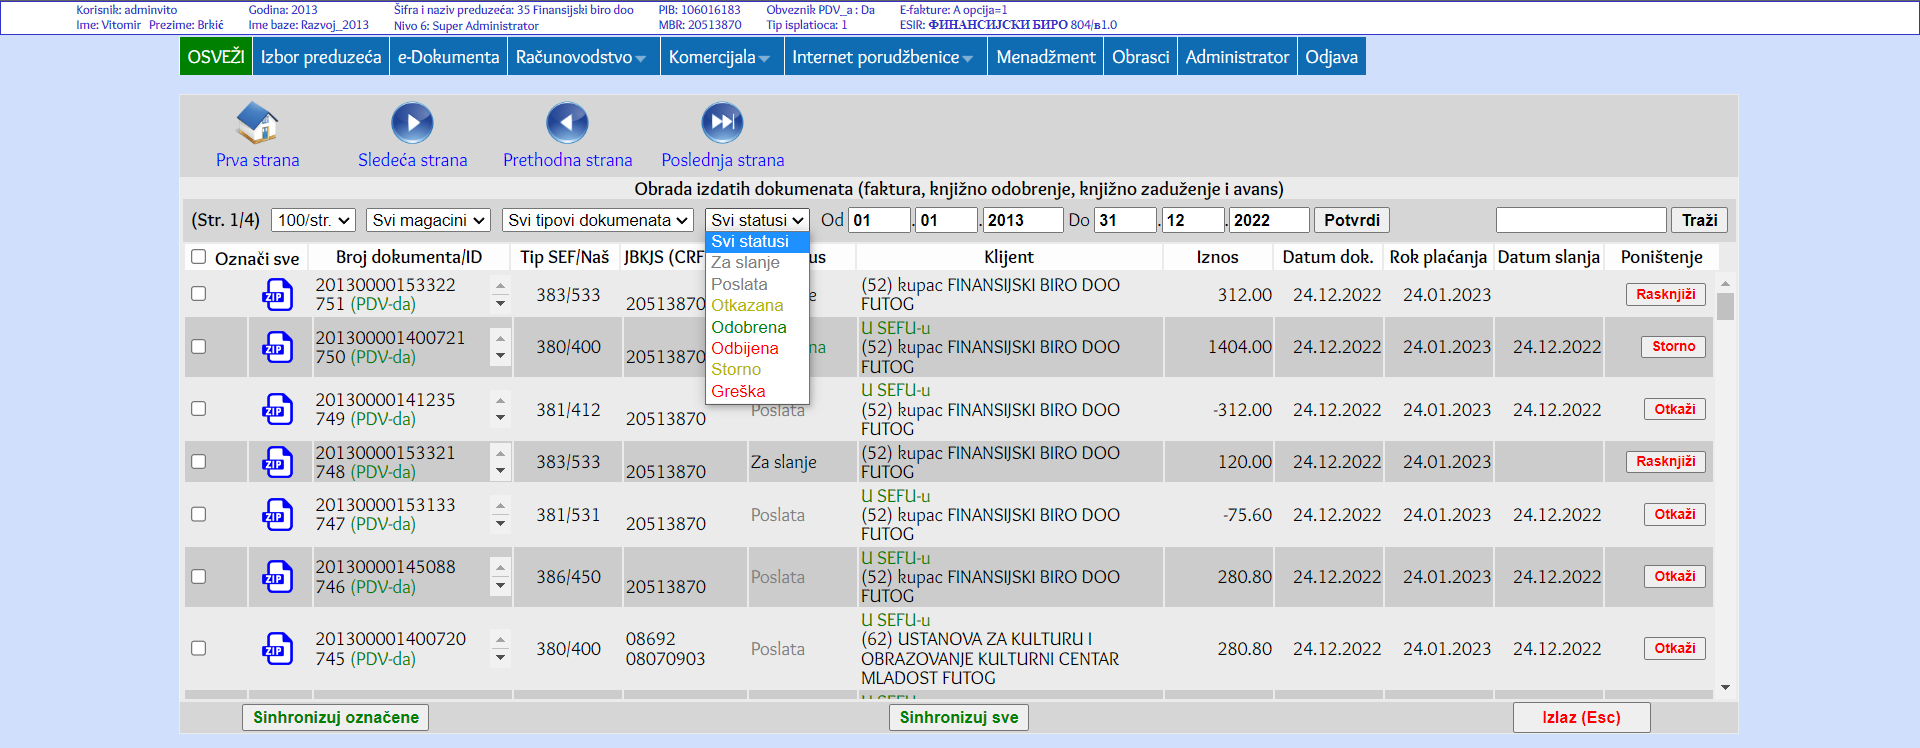Open the Svi magacini dropdown
Image resolution: width=1920 pixels, height=748 pixels.
pos(428,220)
